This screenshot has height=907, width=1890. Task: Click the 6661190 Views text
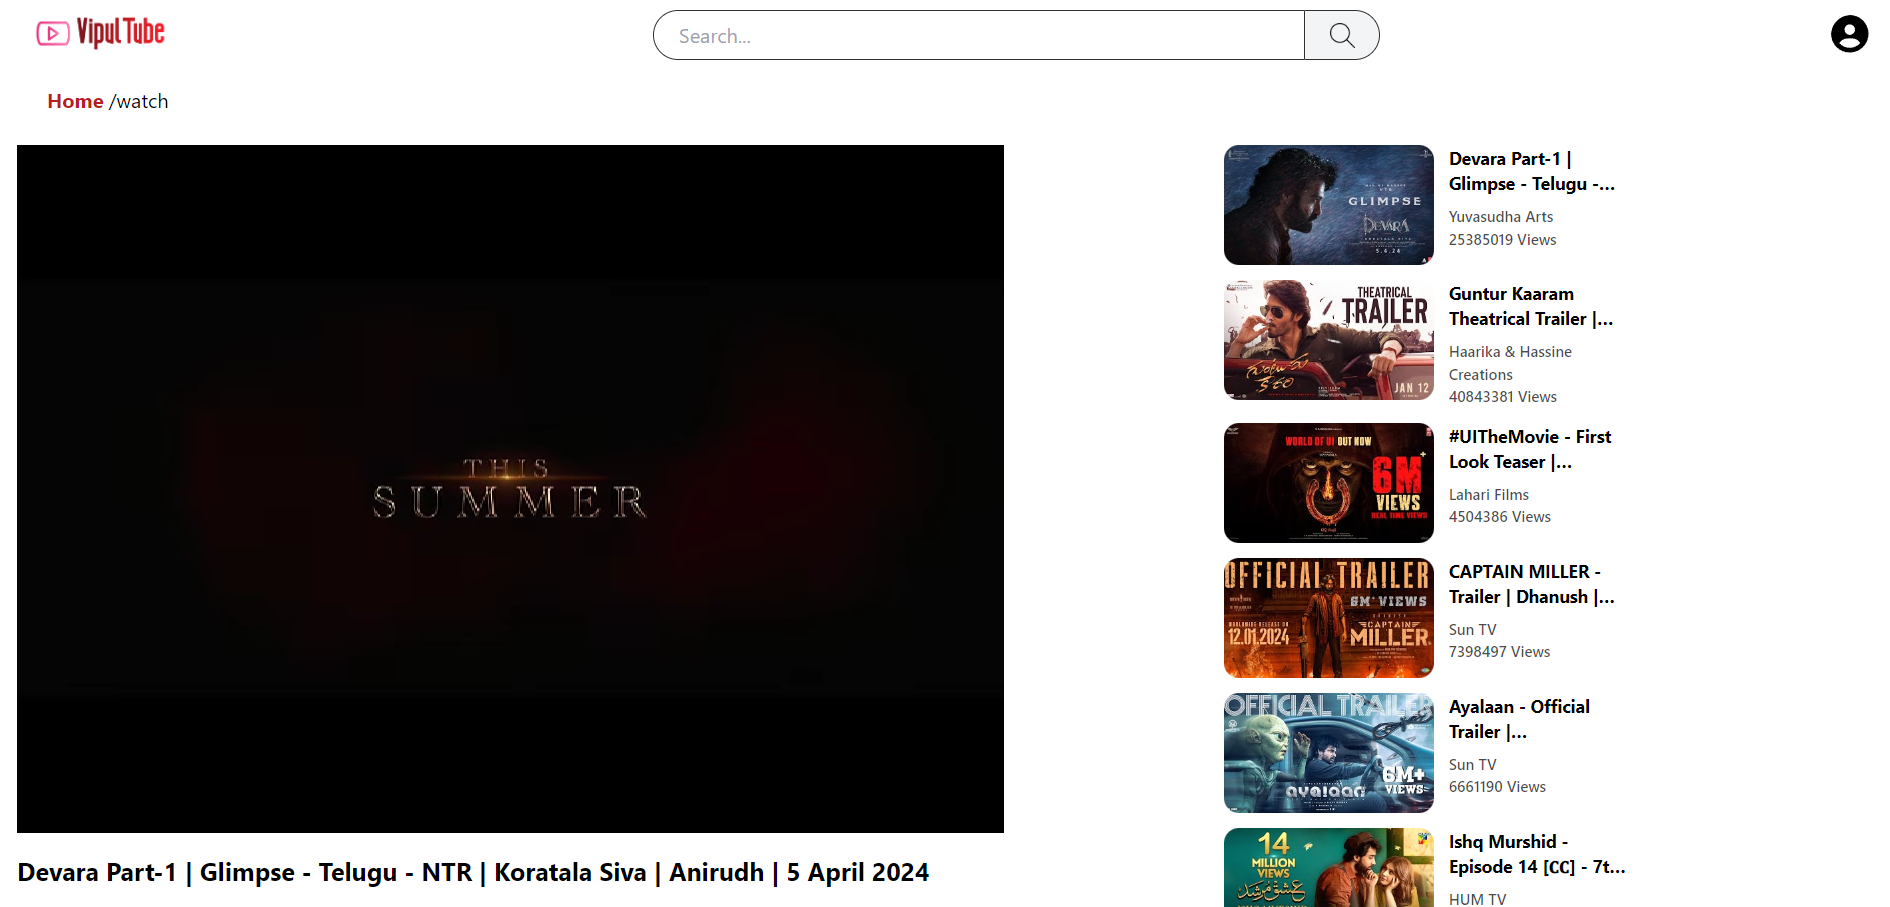click(1498, 787)
